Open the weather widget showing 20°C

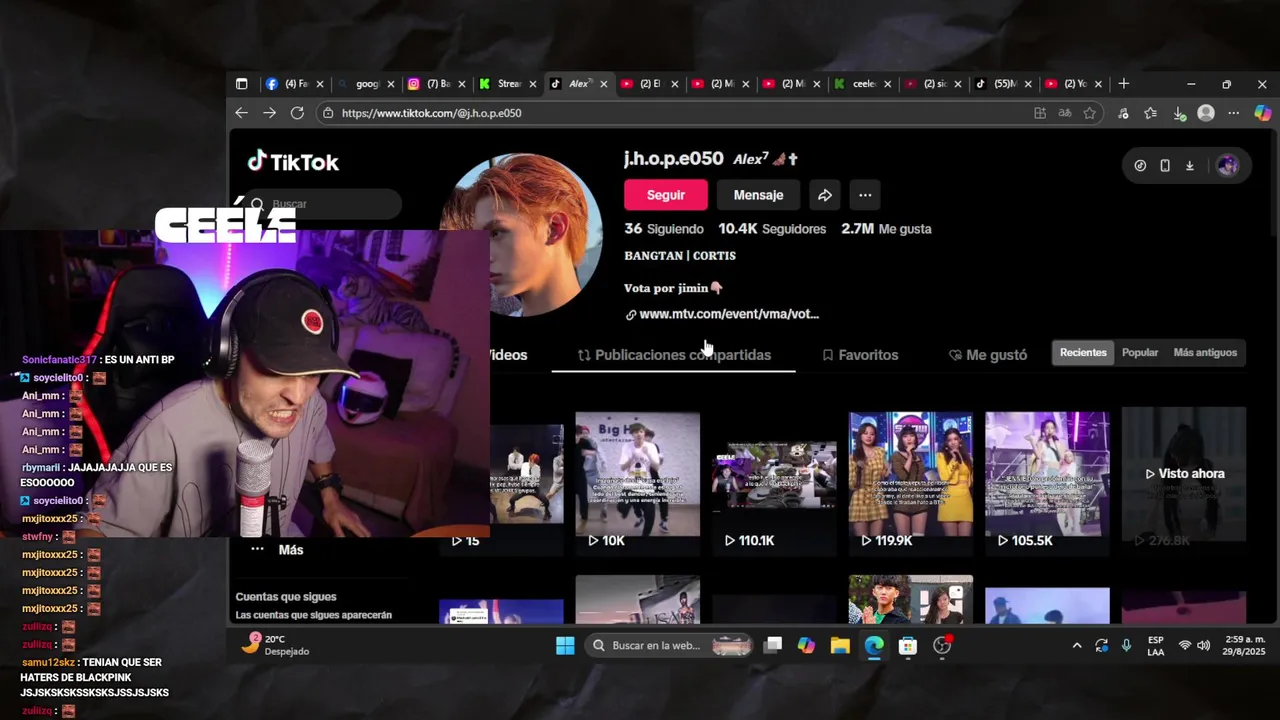(x=276, y=645)
